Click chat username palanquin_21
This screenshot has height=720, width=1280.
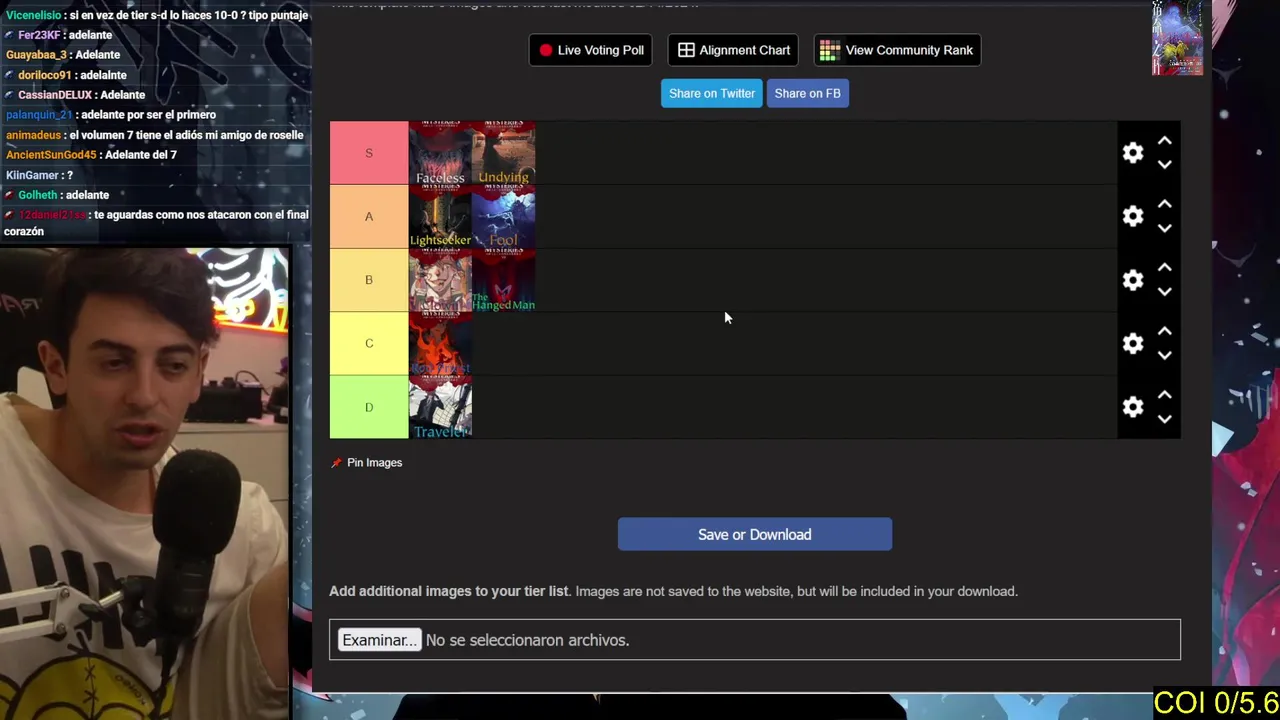pyautogui.click(x=39, y=115)
